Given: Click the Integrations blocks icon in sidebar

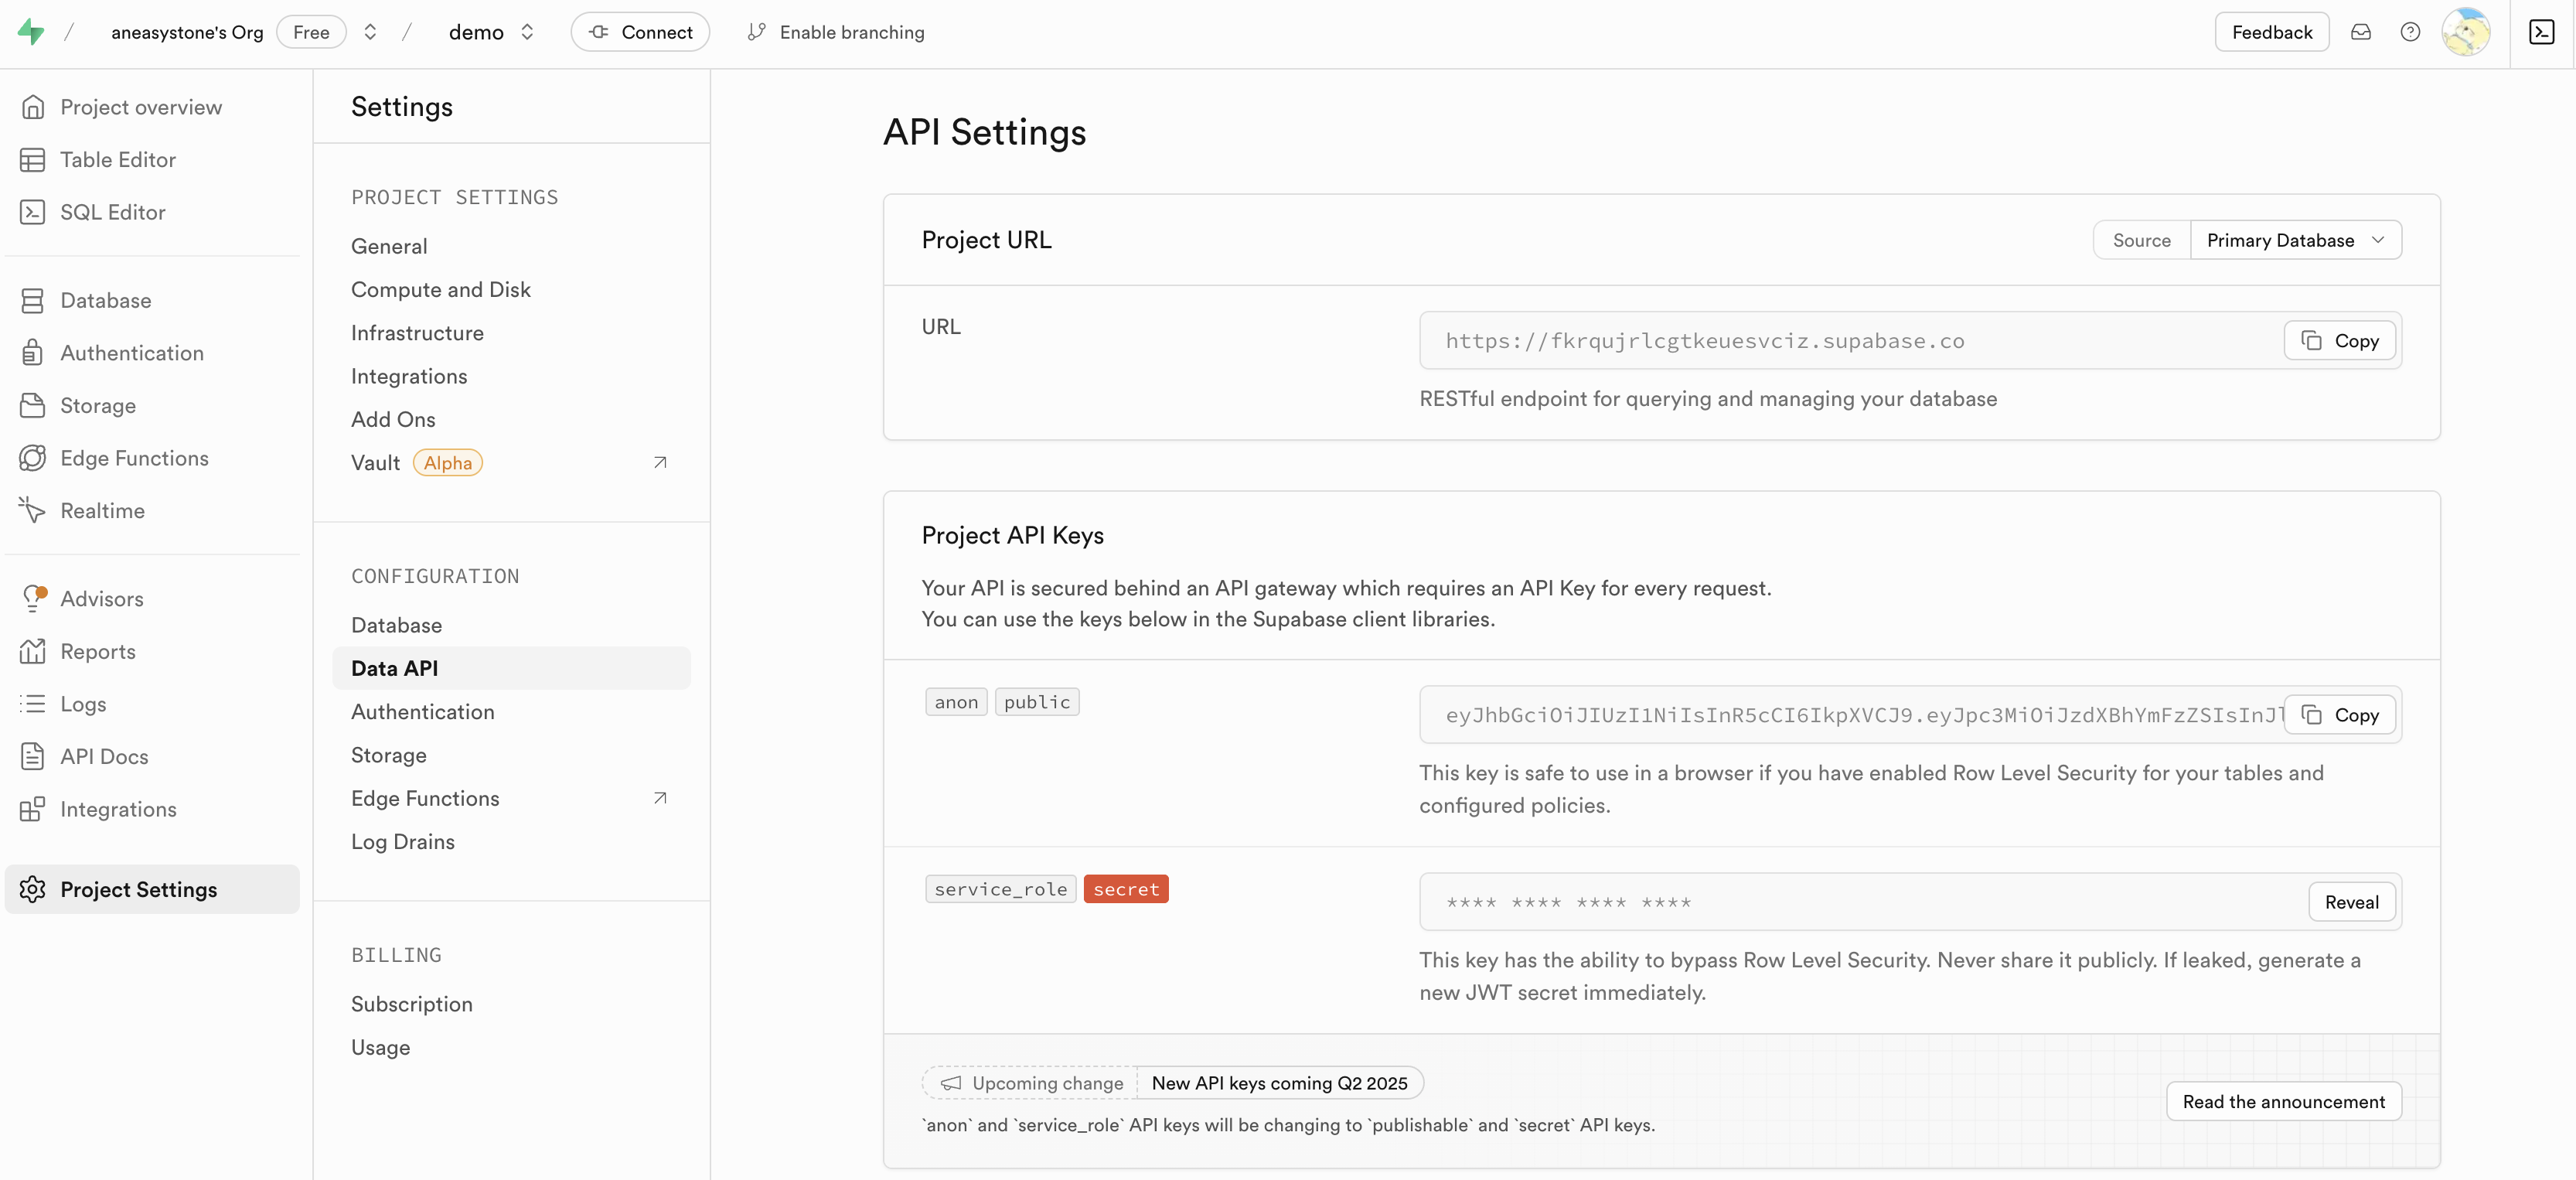Looking at the screenshot, I should click(x=33, y=809).
